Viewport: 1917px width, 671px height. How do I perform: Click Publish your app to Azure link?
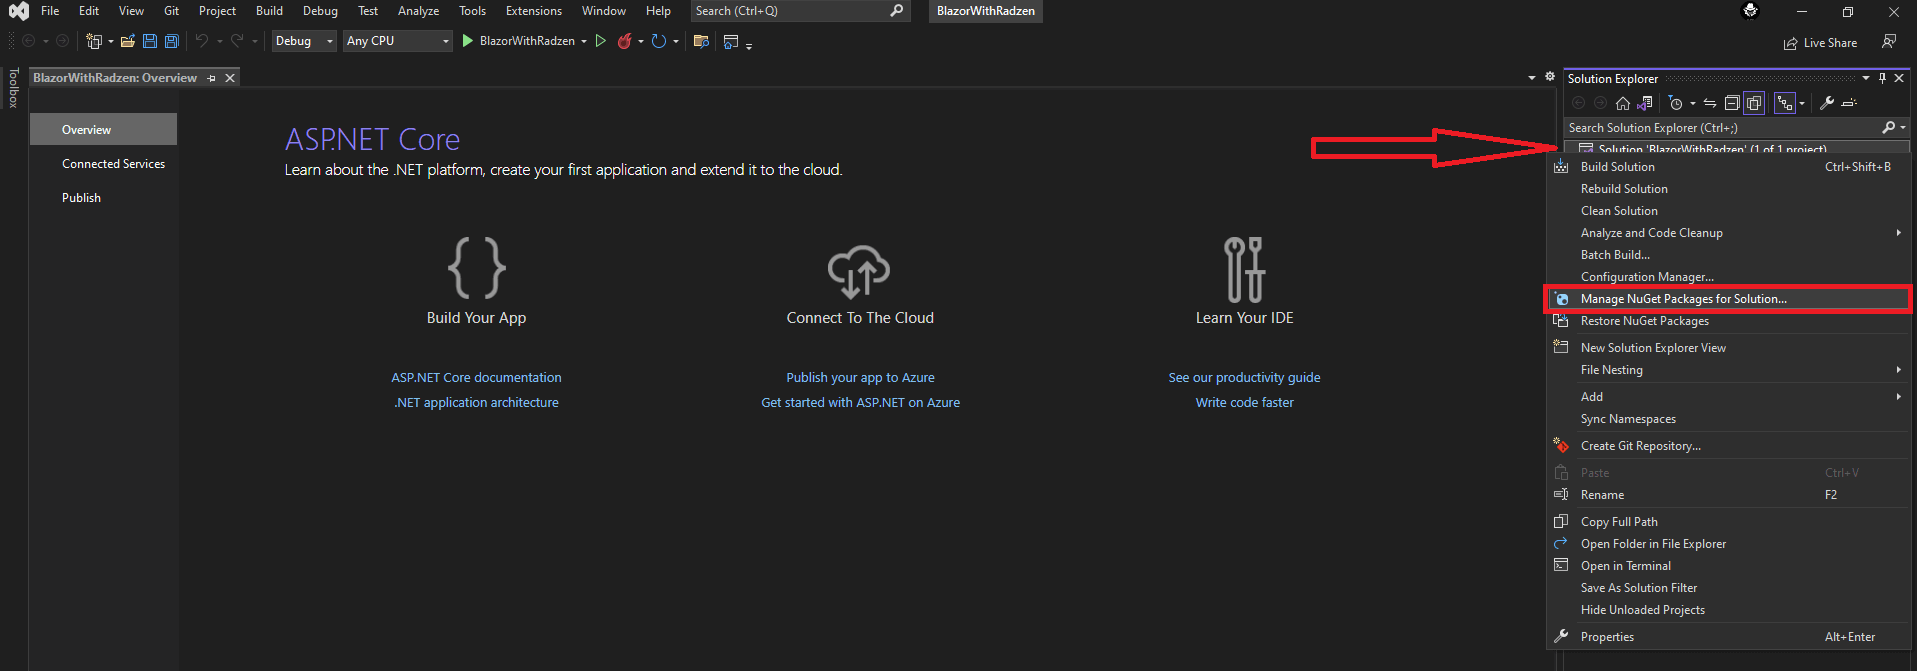(x=860, y=378)
